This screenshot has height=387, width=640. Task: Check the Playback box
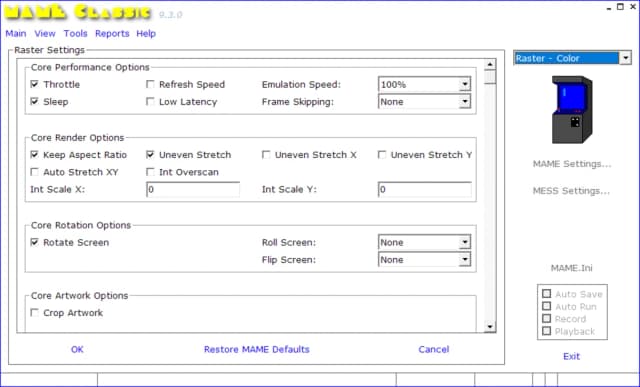pos(547,331)
